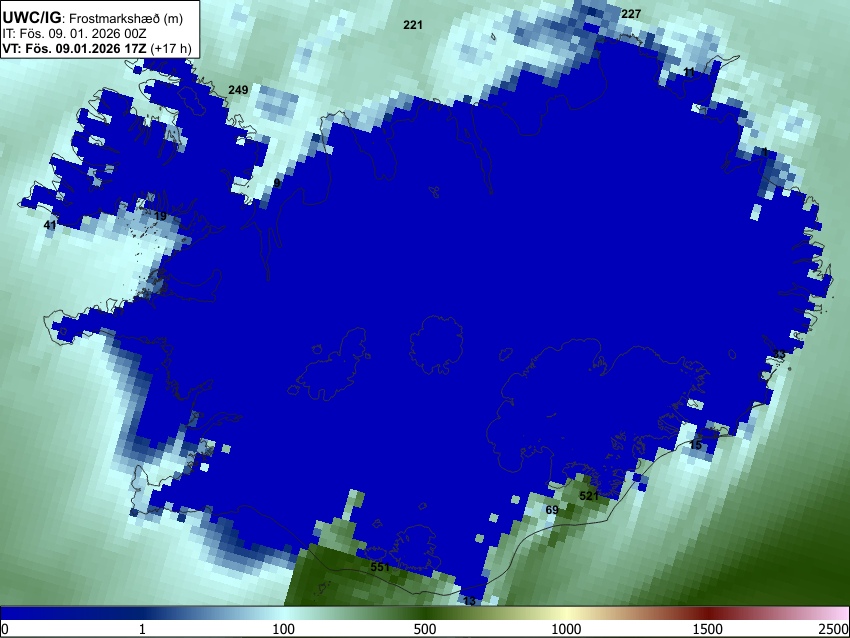Click the map value 15
The width and height of the screenshot is (850, 638).
696,446
